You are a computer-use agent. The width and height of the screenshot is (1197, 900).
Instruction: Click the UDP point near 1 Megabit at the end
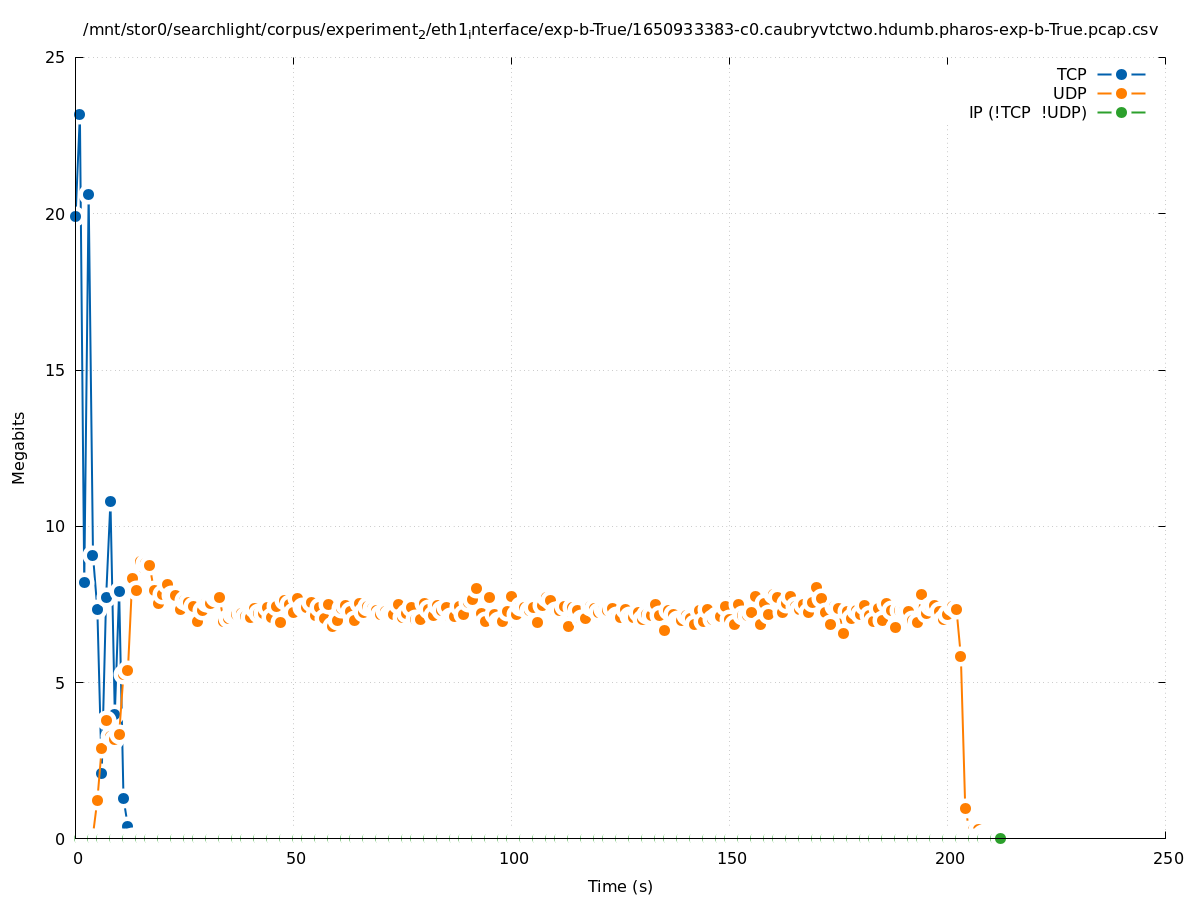(965, 808)
